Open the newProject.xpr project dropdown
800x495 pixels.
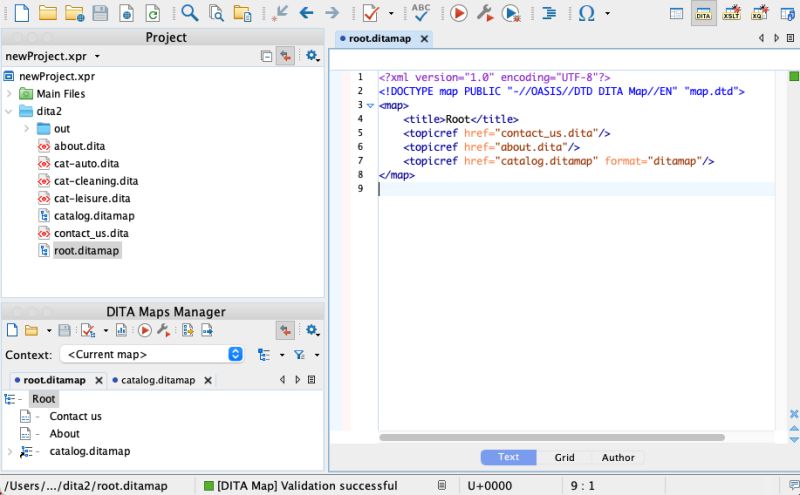click(97, 56)
